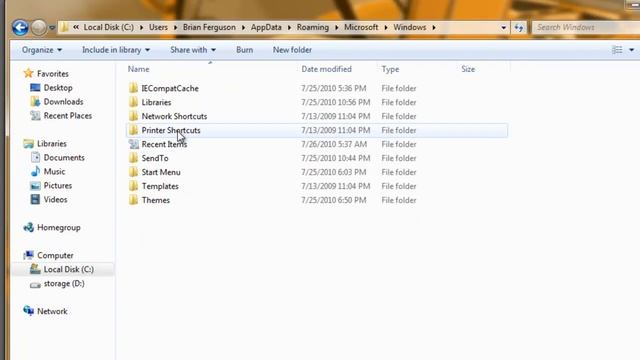Select the IECompatCache folder icon

(x=133, y=88)
